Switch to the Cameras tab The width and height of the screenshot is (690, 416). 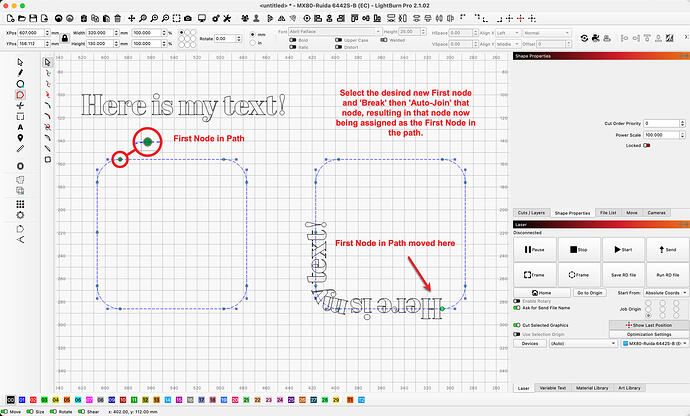[x=657, y=213]
